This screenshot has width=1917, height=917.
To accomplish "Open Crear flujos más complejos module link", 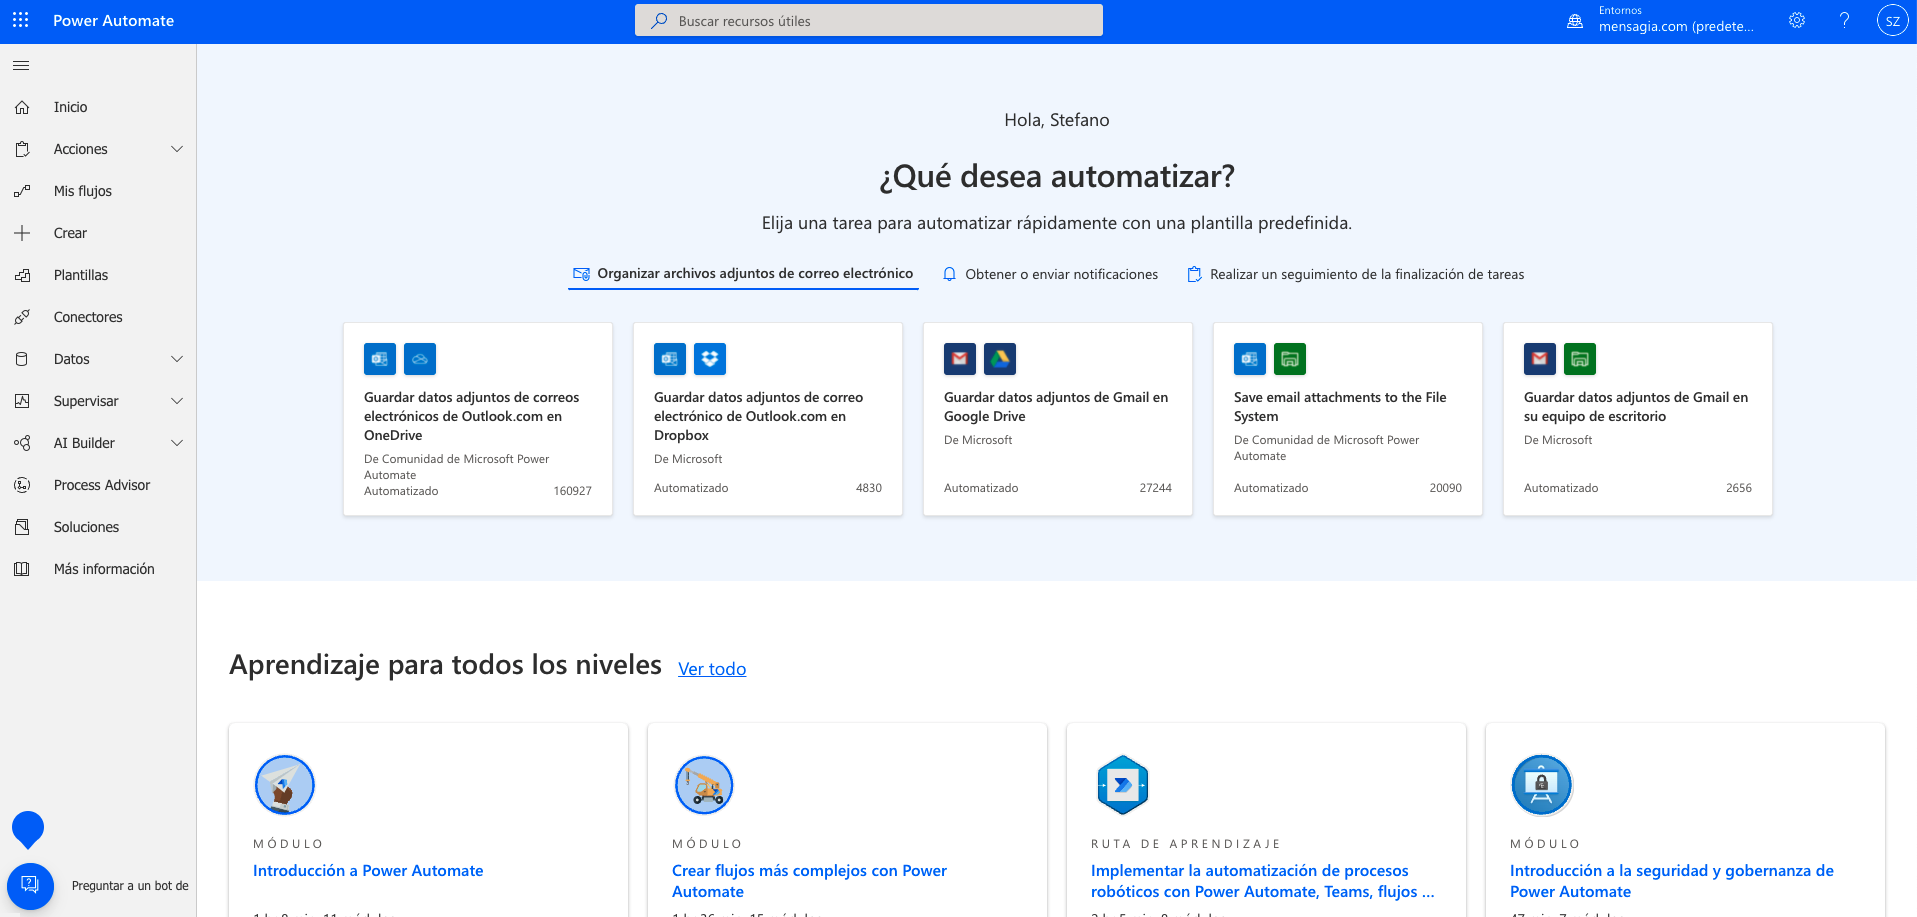I will pyautogui.click(x=808, y=881).
